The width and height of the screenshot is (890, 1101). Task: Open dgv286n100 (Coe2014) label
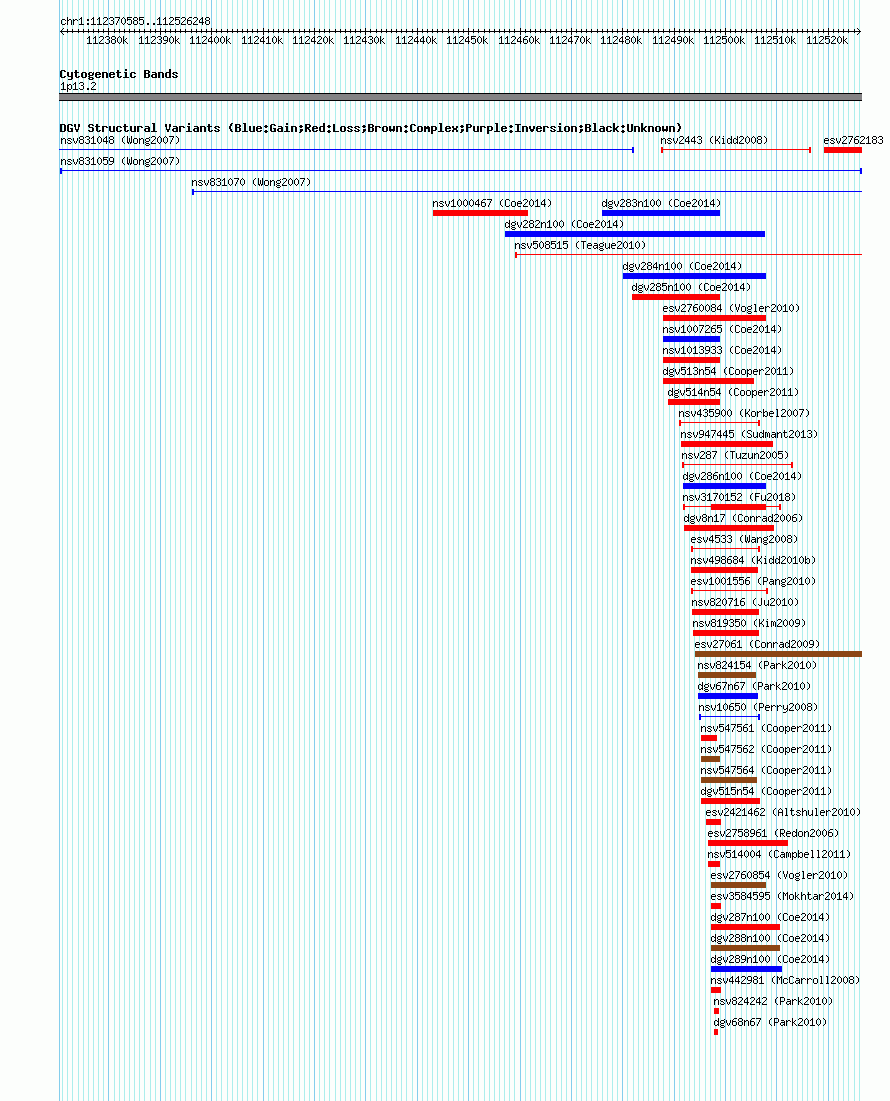point(742,476)
